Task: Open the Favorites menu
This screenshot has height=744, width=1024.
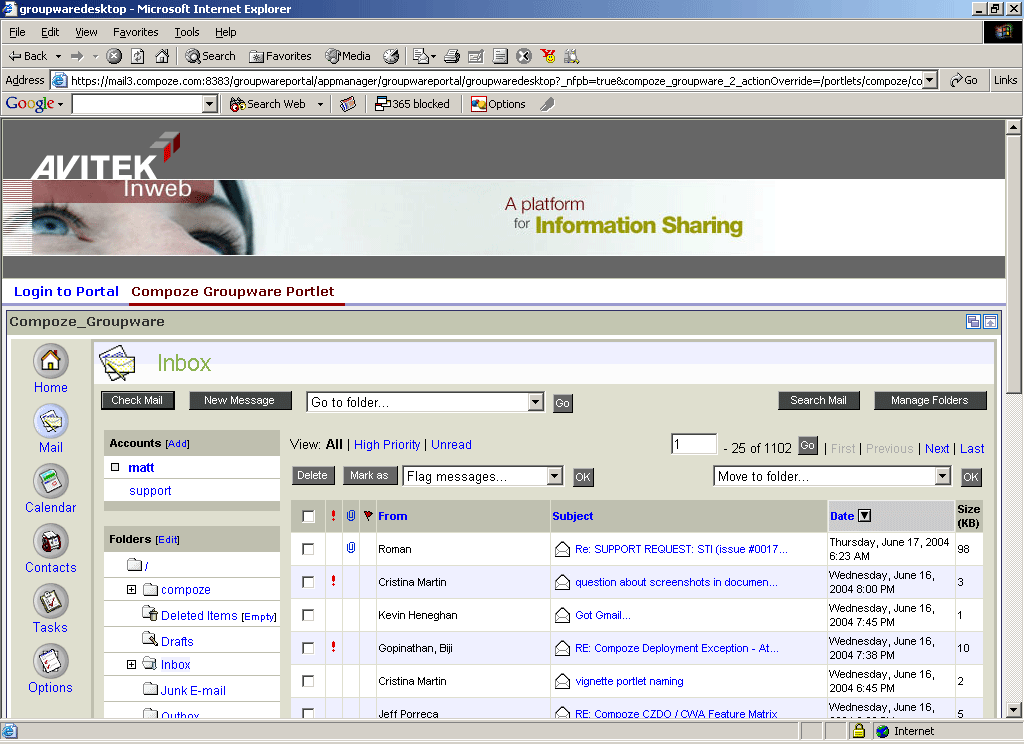Action: [x=135, y=32]
